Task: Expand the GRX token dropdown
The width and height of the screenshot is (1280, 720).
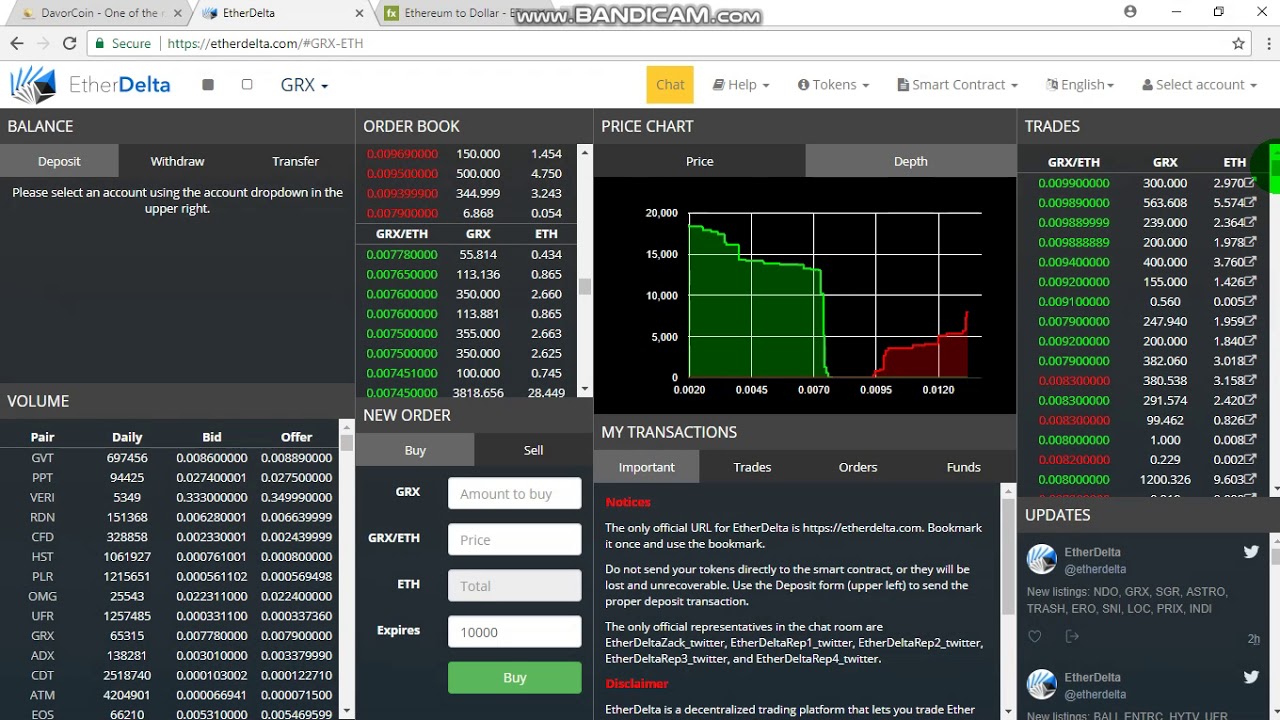Action: point(304,85)
